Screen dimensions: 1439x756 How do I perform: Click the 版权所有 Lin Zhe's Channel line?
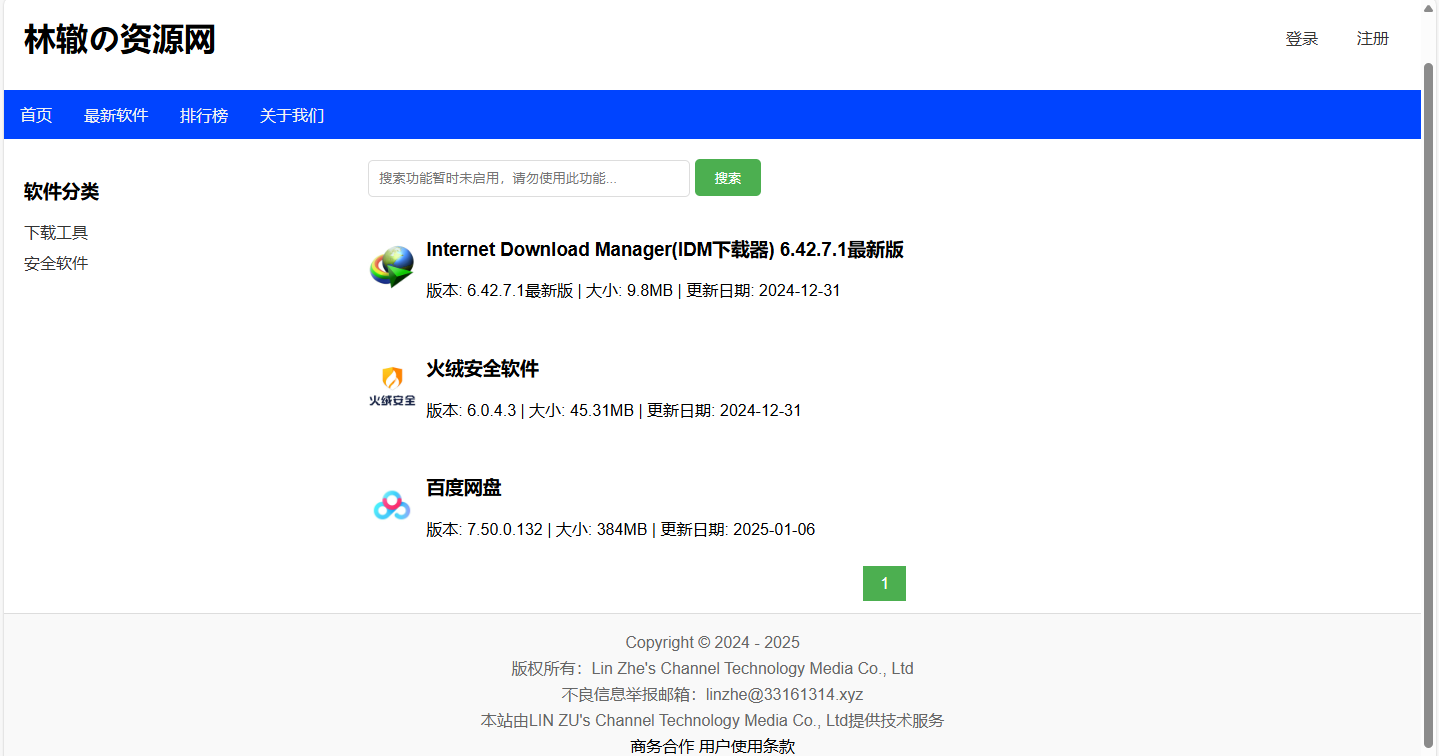click(x=713, y=668)
